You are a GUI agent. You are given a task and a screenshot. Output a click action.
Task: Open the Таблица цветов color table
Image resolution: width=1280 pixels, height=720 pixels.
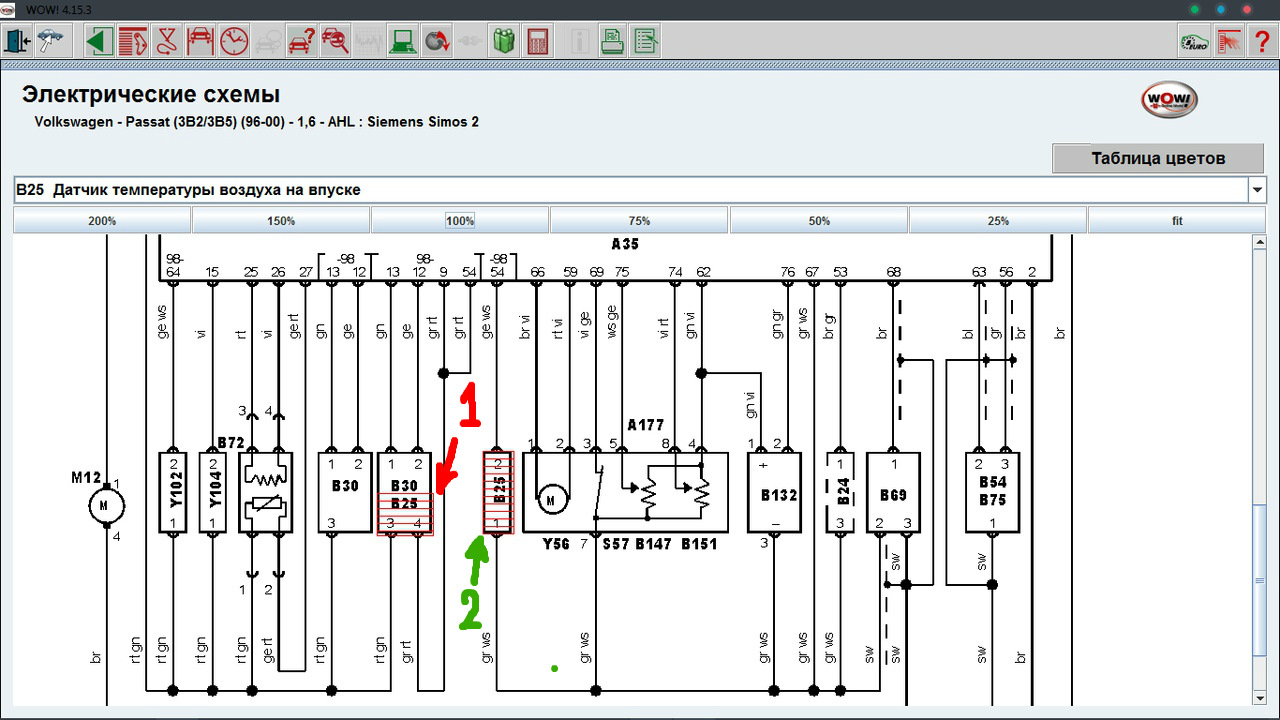pyautogui.click(x=1159, y=158)
